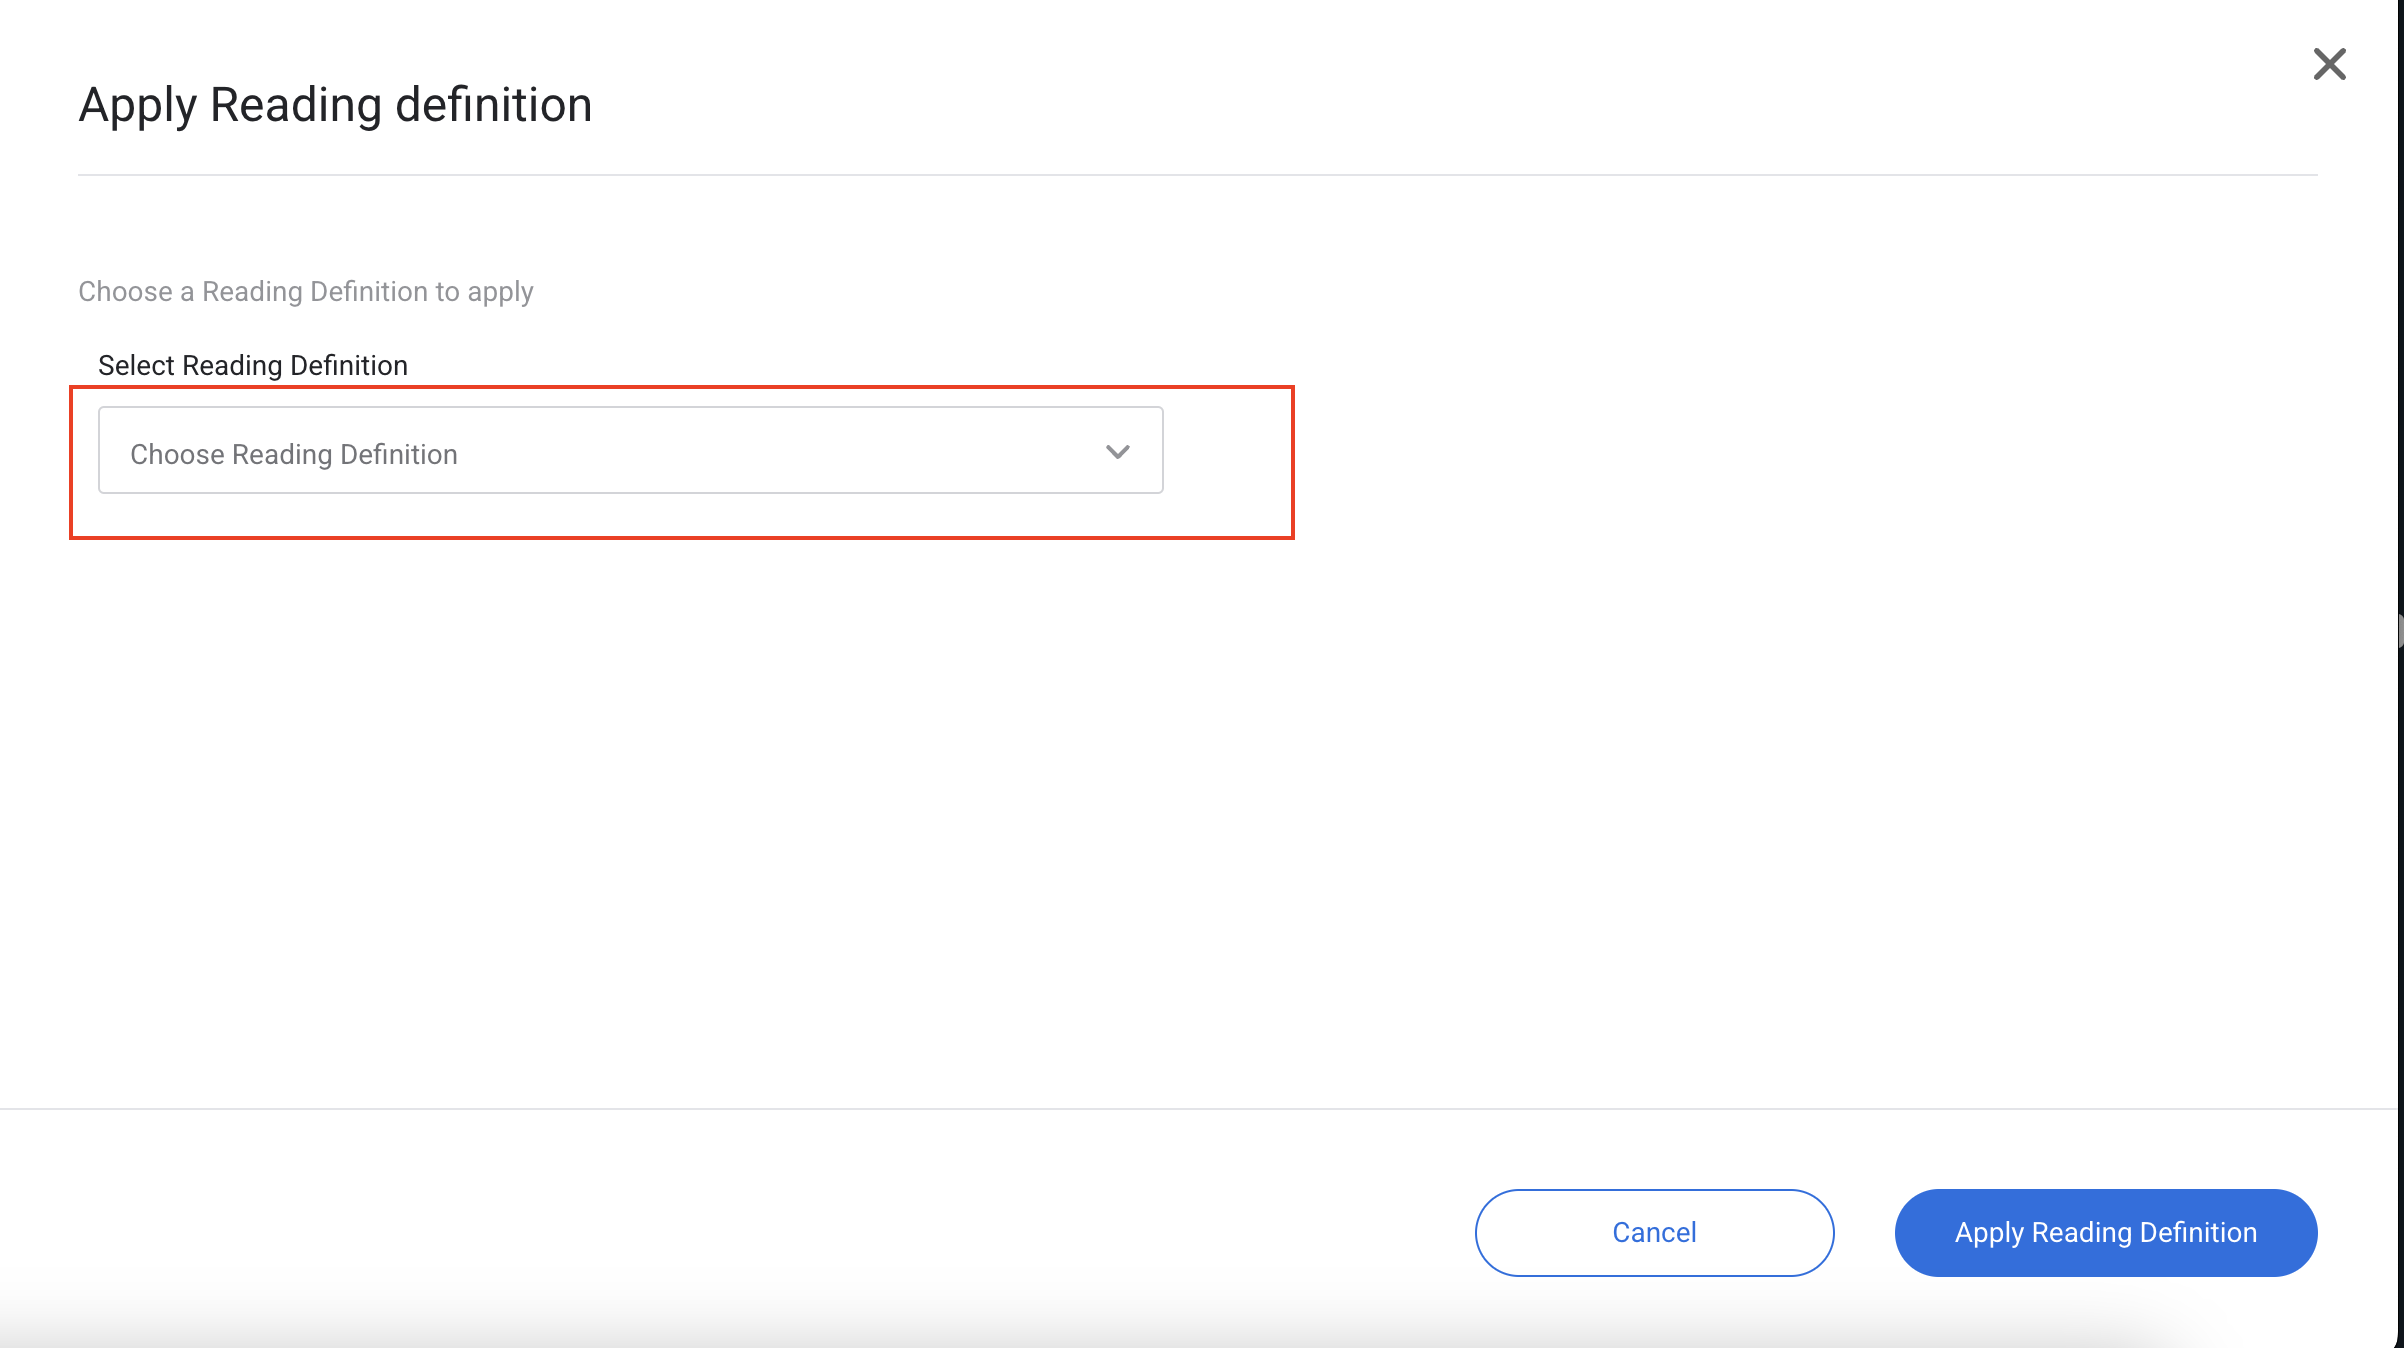Click the Choose Reading Definition placeholder text
Viewport: 2404px width, 1348px height.
293,454
